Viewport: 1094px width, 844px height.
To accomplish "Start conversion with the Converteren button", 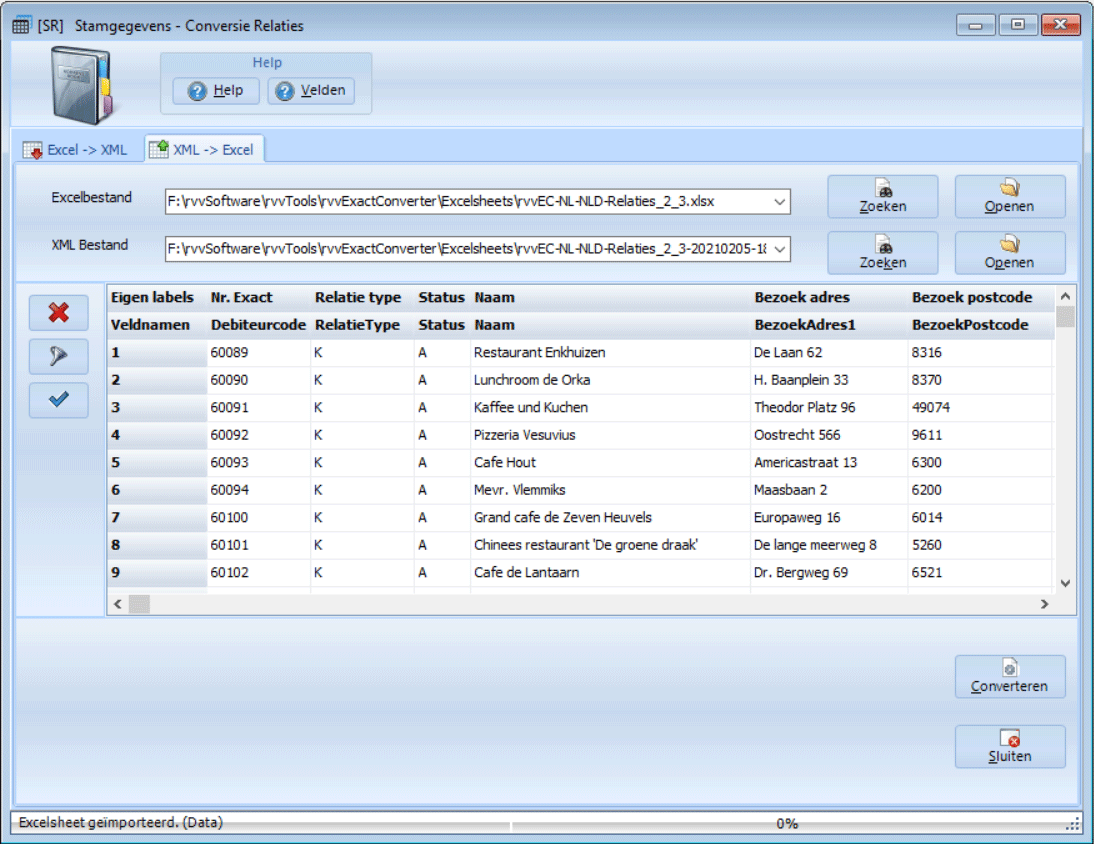I will (x=1010, y=677).
